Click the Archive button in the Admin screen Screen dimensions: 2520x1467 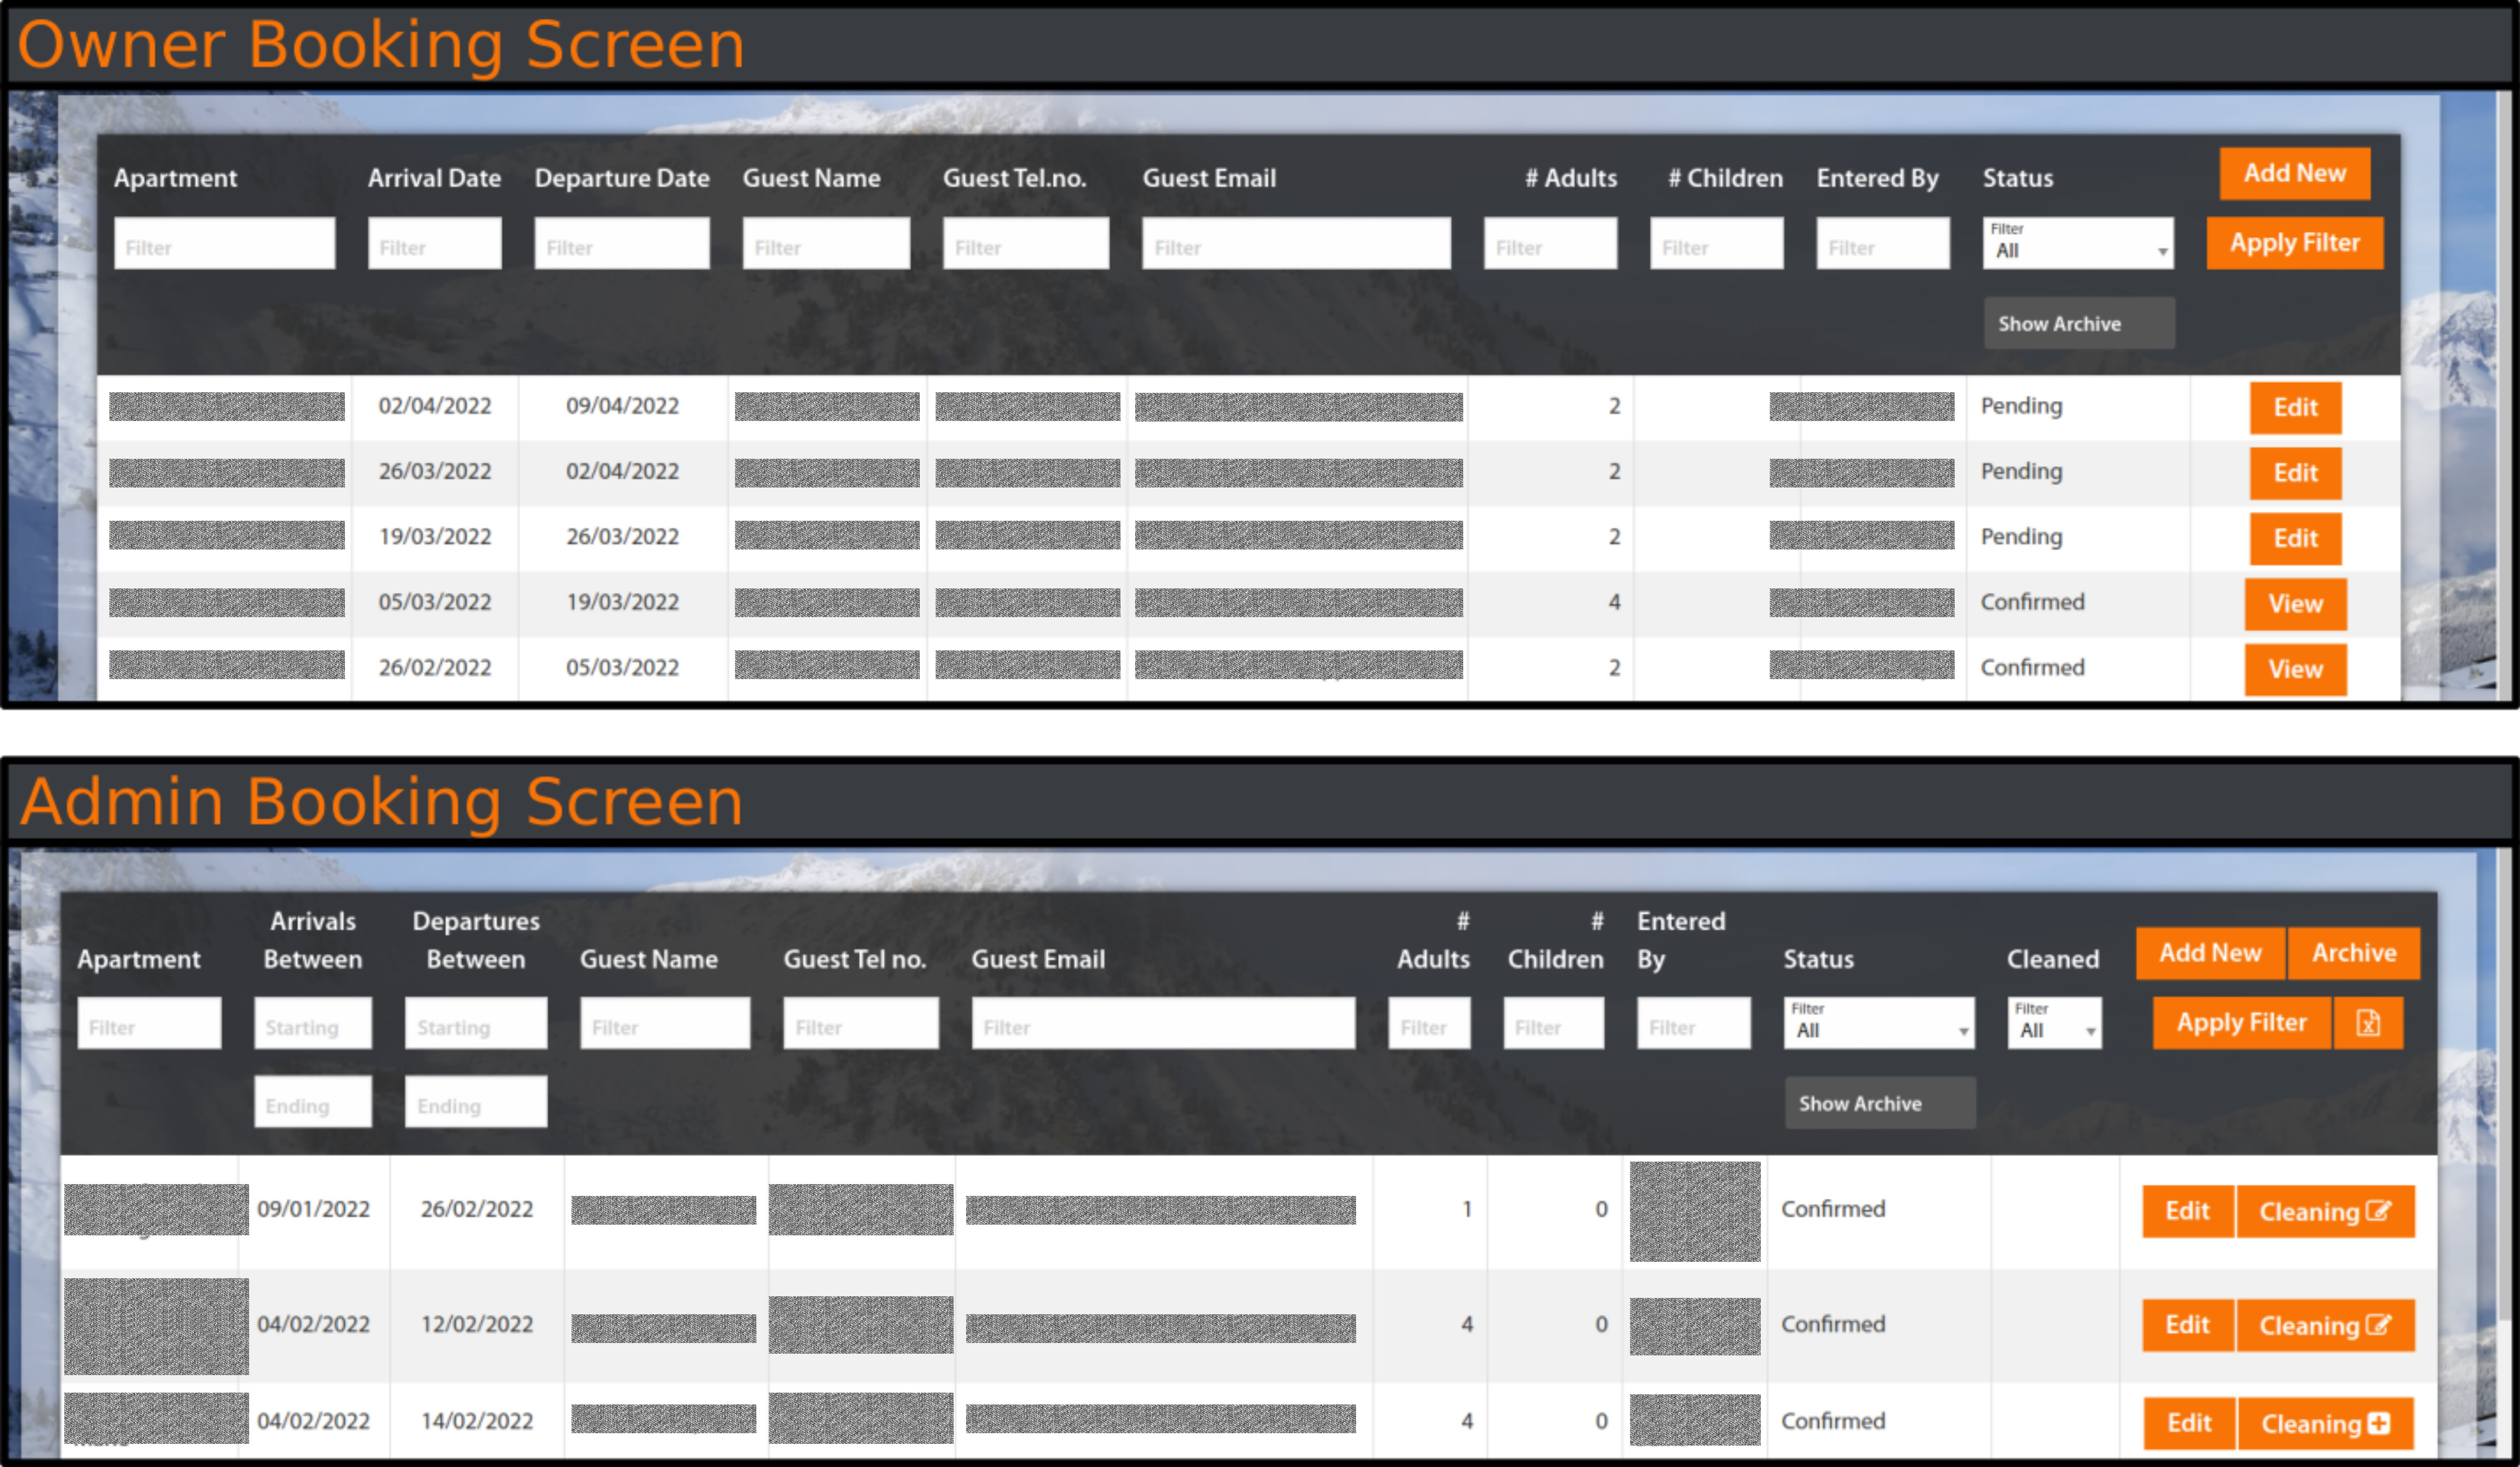(2353, 952)
